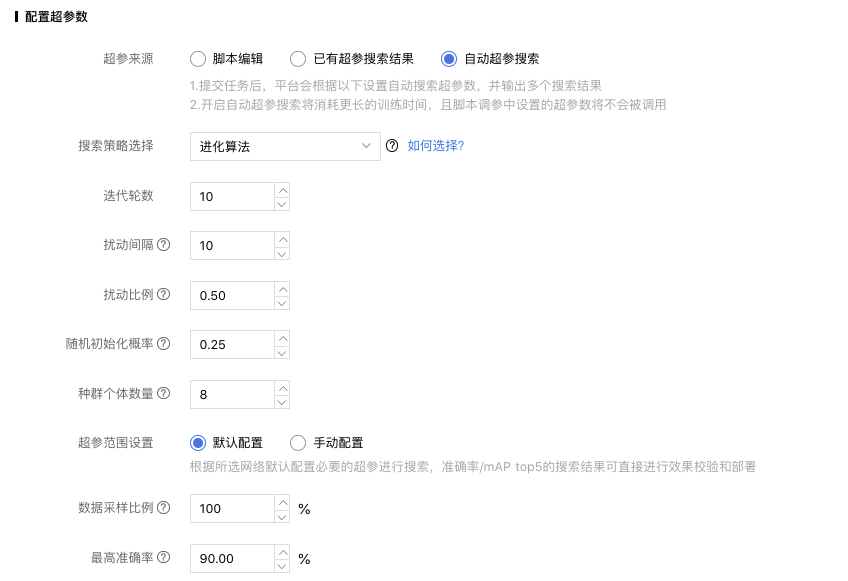This screenshot has width=848, height=581.
Task: Open the 进化算法 search strategy dropdown
Action: coord(285,146)
